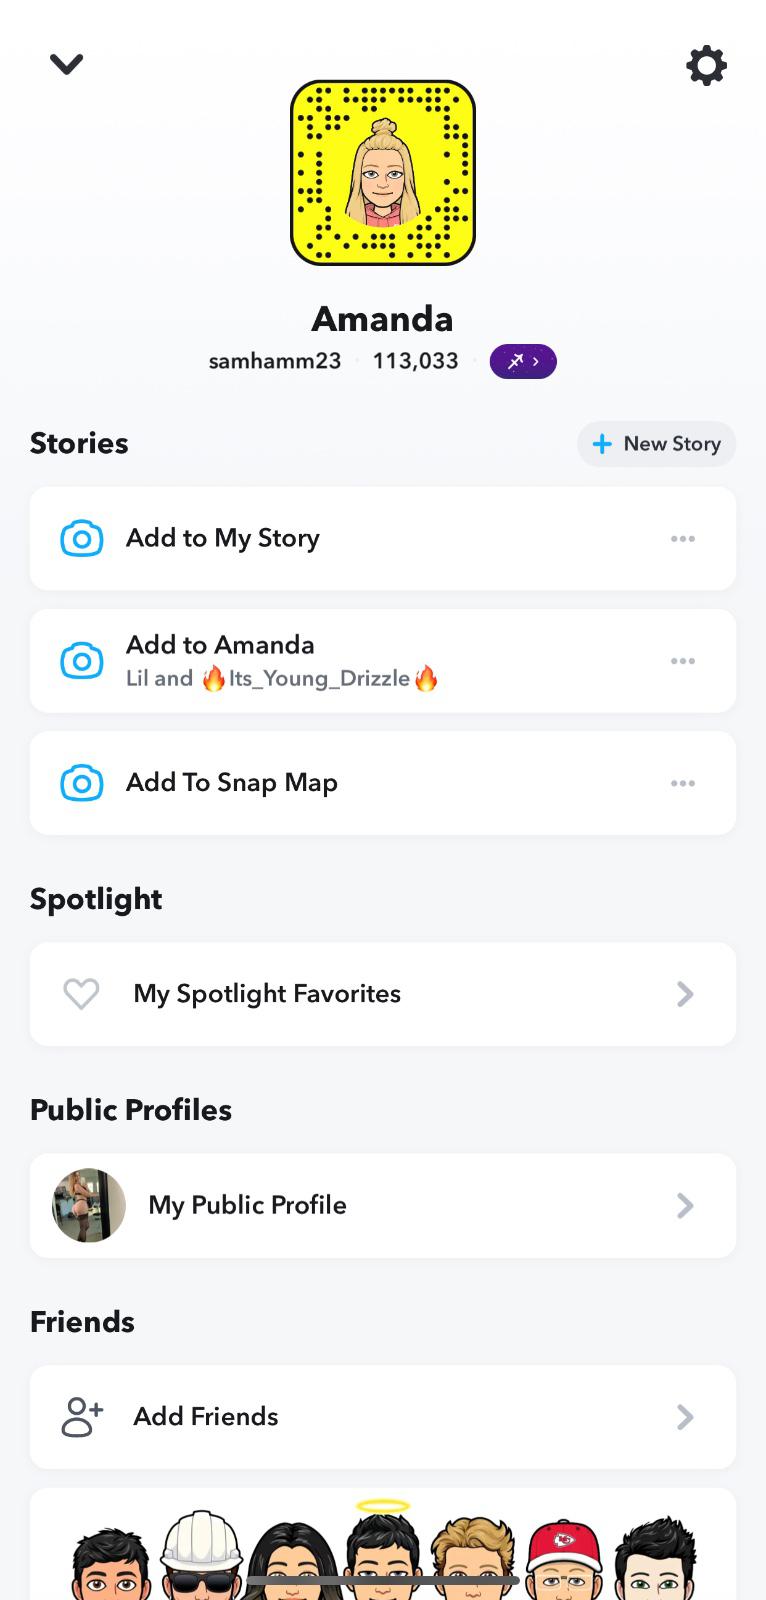Select the Add Friends label

coord(206,1417)
